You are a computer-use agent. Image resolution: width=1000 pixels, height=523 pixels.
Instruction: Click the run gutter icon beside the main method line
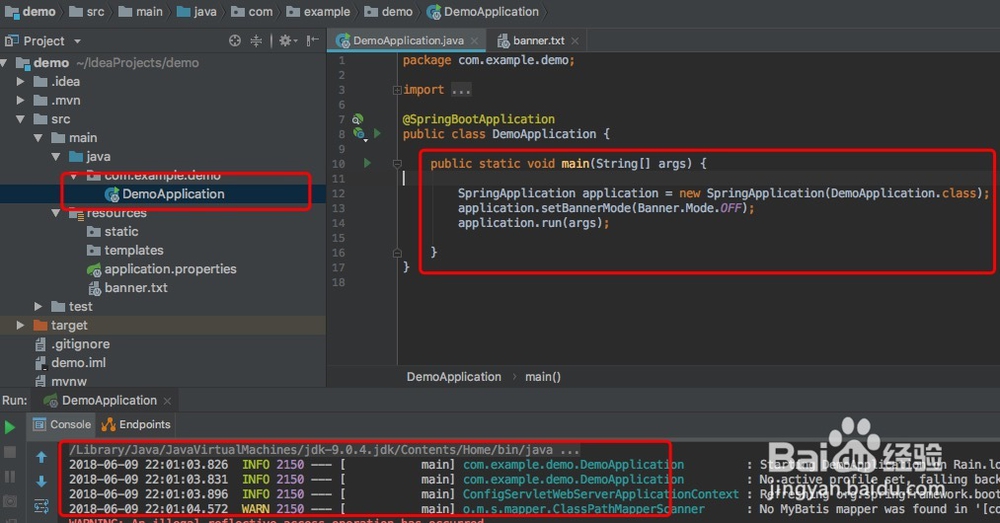(367, 163)
